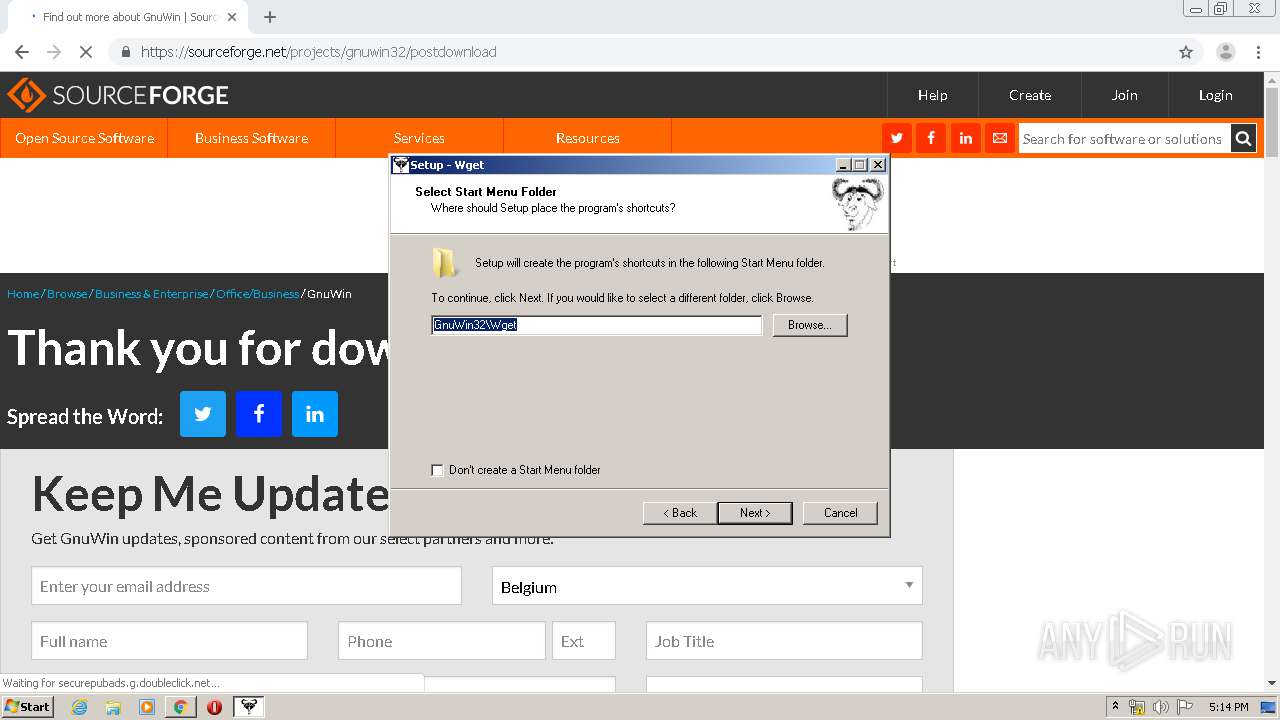Click the Join link
Screen dimensions: 1280x720
tap(1124, 95)
